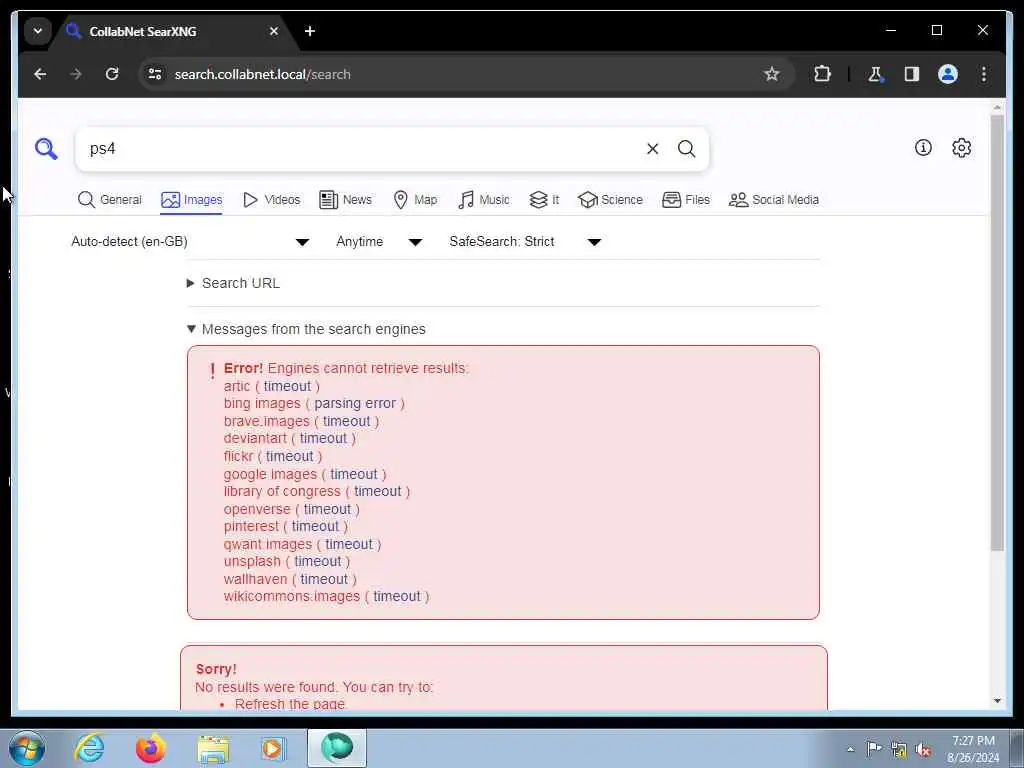The image size is (1024, 768).
Task: Open a new browser tab
Action: coord(310,31)
